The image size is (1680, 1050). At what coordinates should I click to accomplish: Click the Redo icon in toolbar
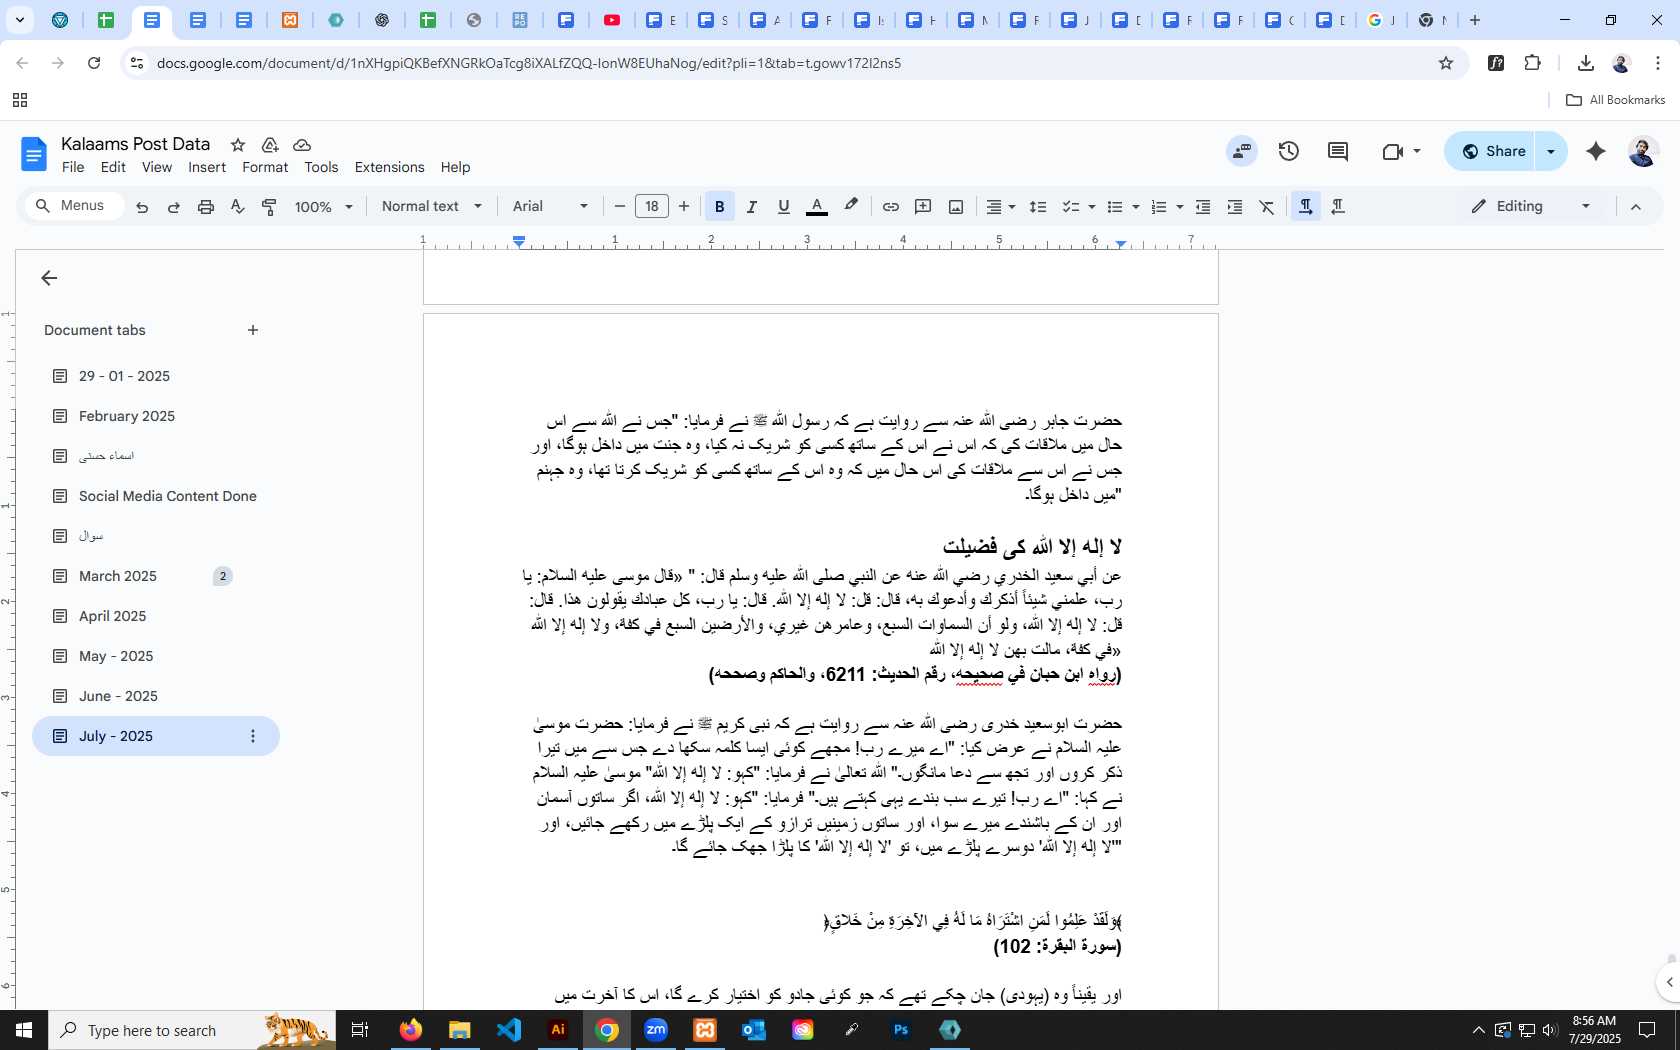(174, 207)
